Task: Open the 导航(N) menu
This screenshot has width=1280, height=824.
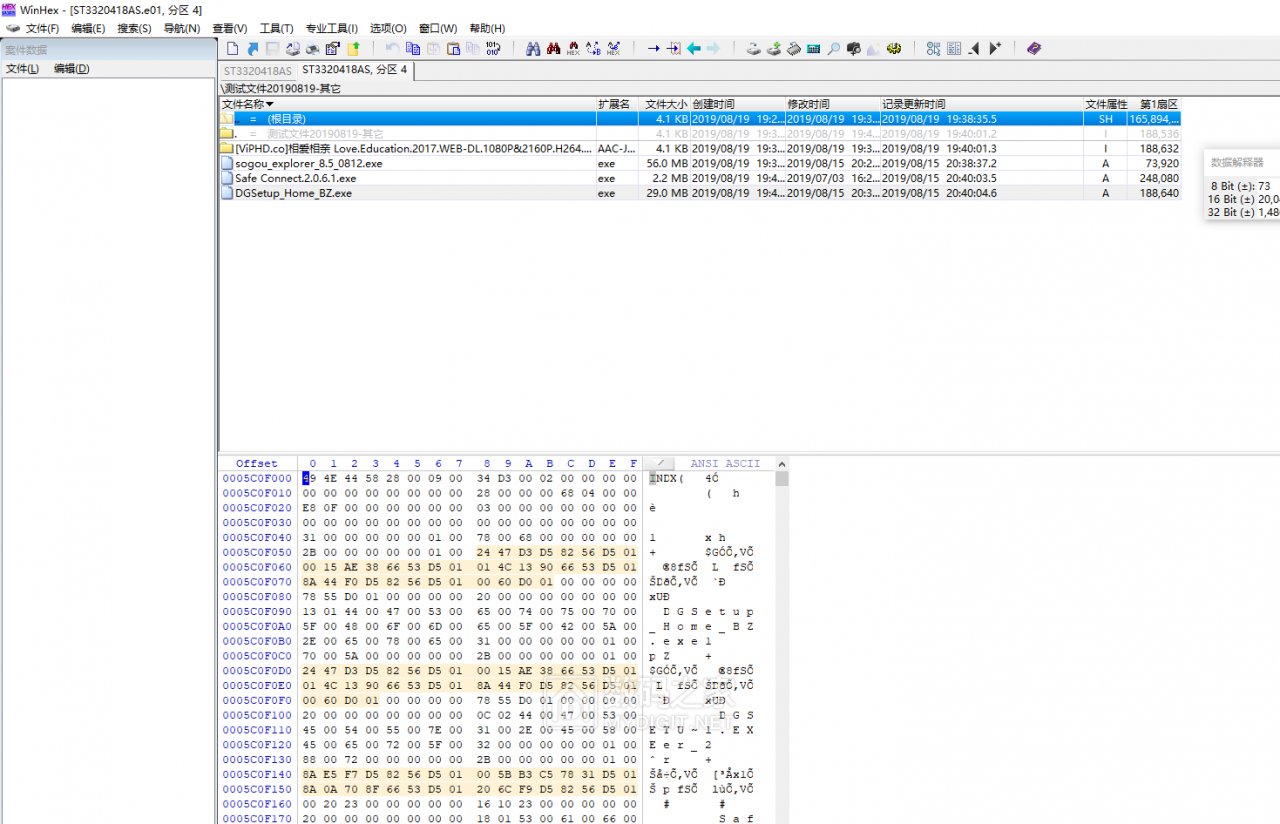Action: pos(181,28)
